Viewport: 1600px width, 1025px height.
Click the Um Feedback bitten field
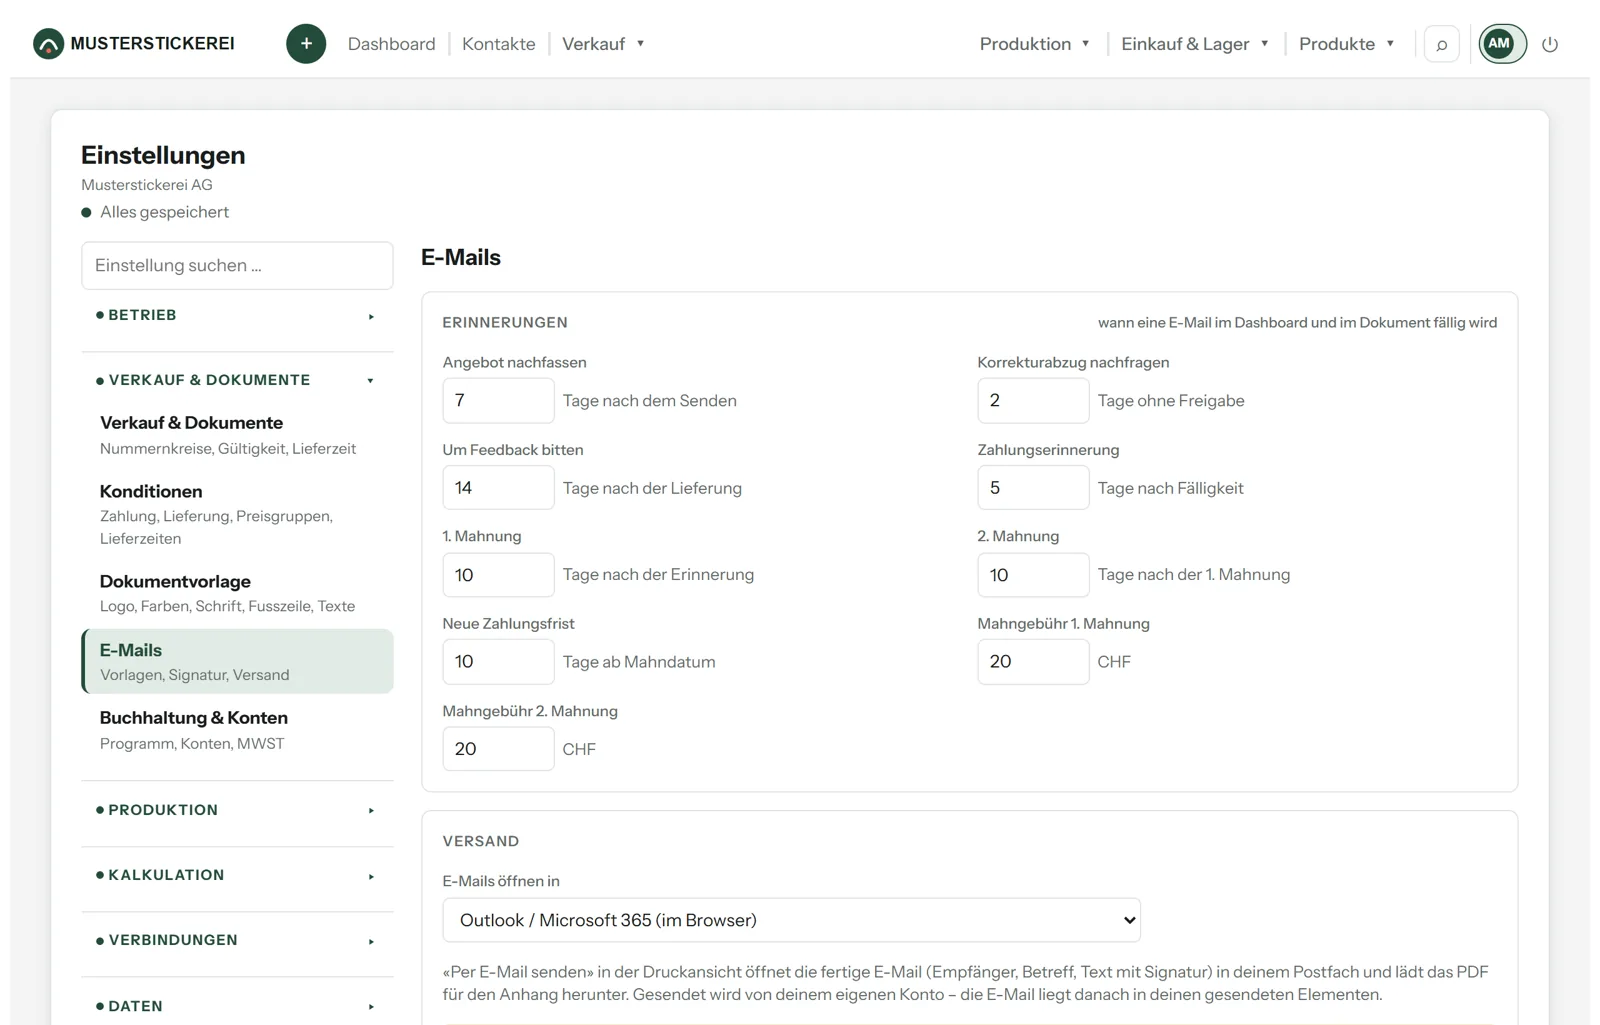498,488
